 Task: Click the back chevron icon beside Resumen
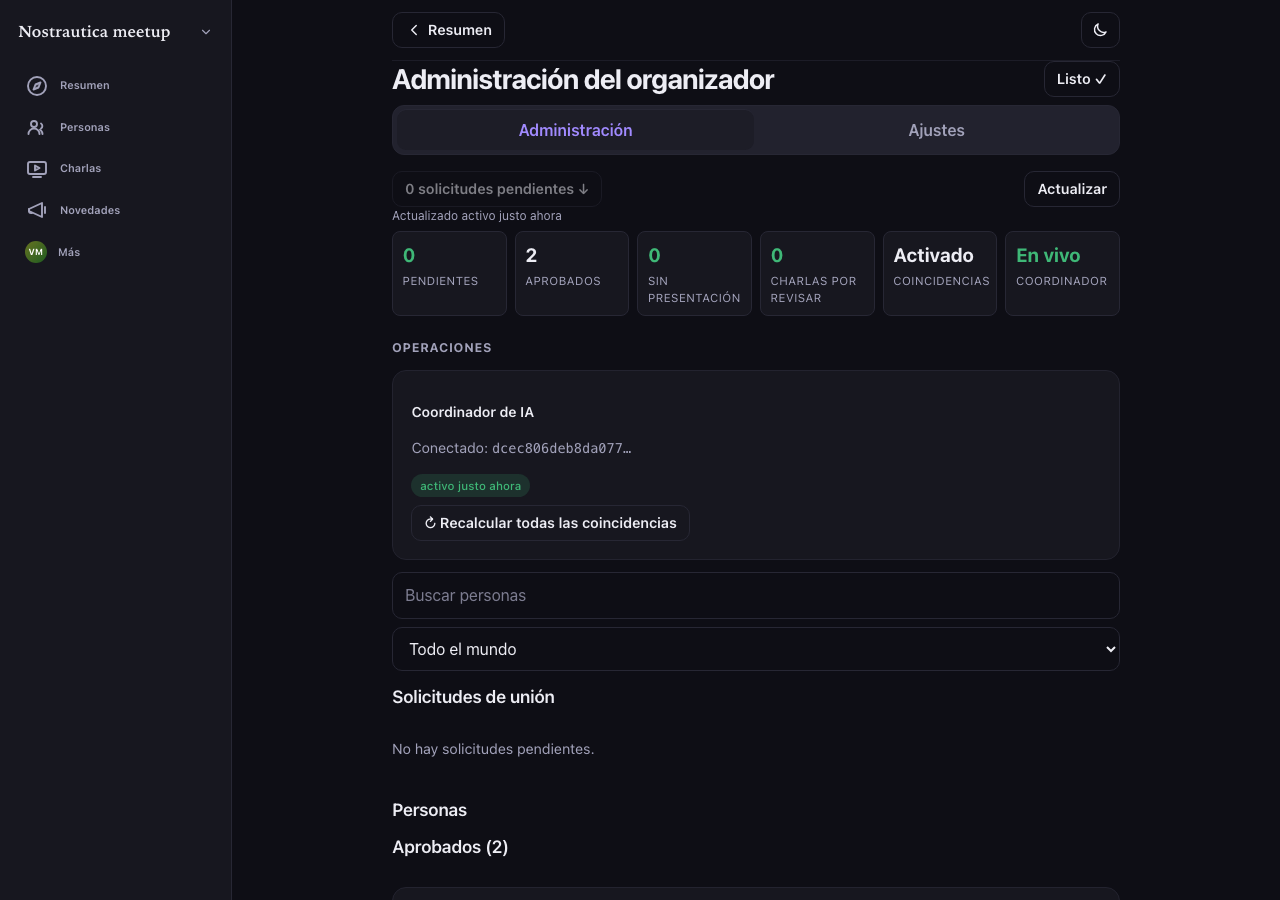[x=414, y=30]
